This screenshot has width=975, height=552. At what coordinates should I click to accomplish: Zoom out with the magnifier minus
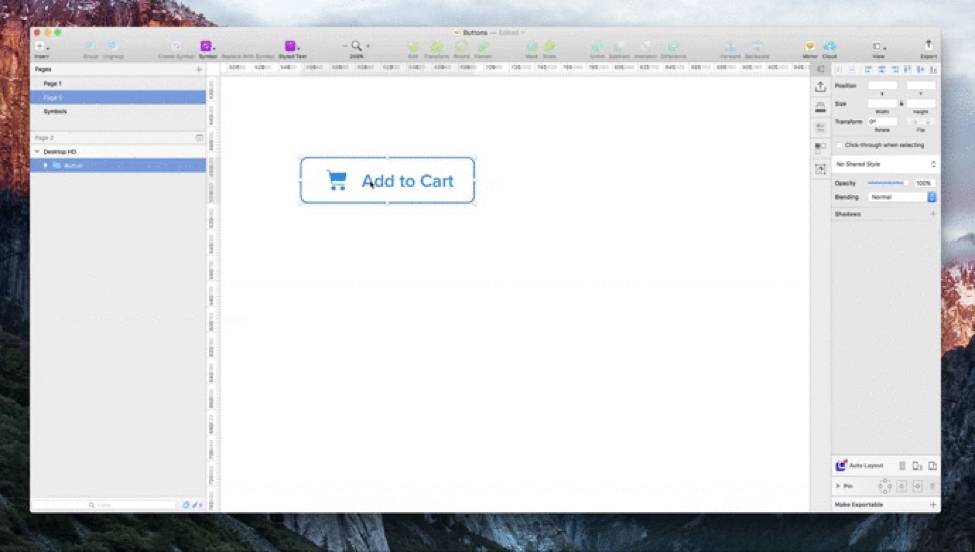346,46
